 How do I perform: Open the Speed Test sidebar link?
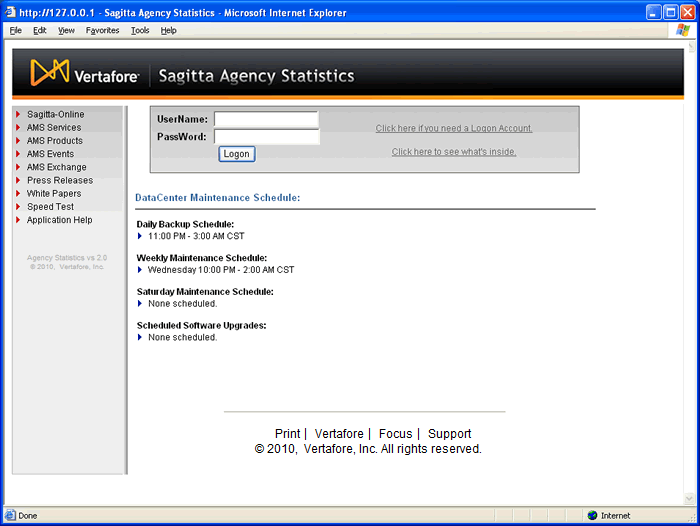pyautogui.click(x=50, y=207)
